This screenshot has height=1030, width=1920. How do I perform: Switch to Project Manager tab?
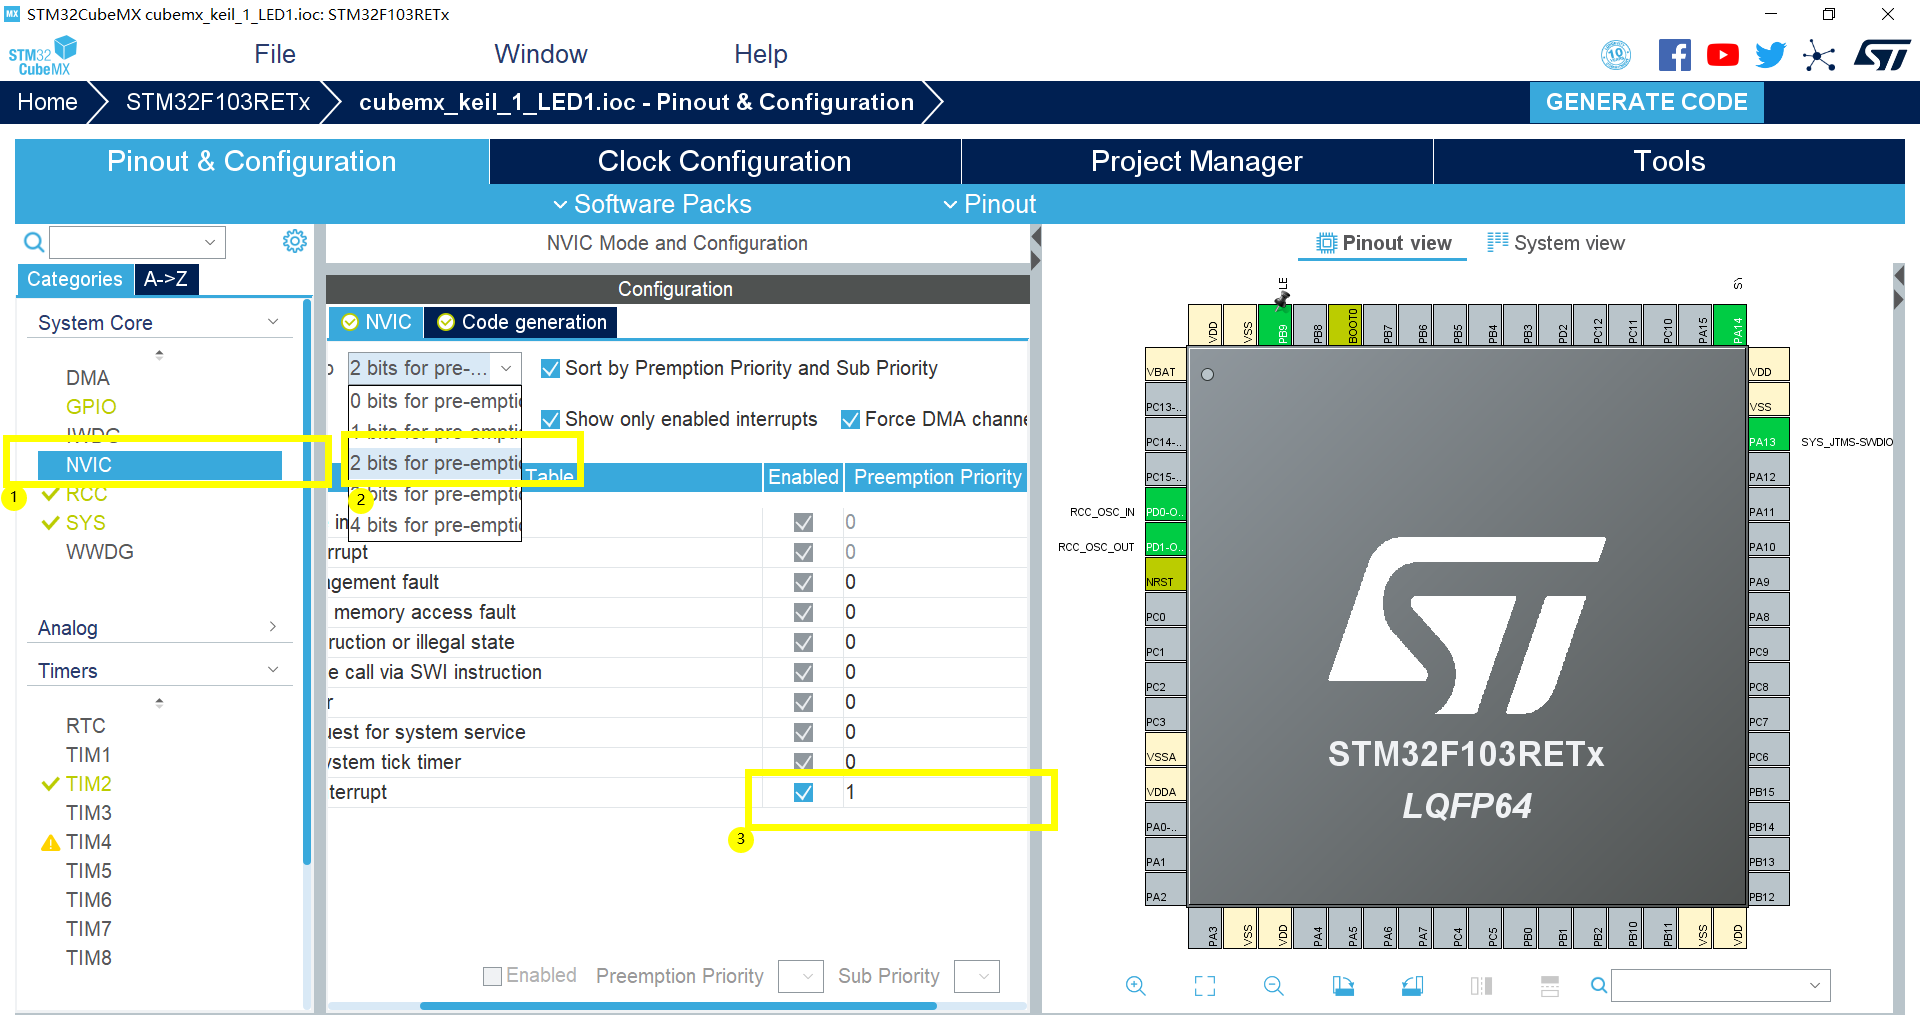tap(1197, 161)
